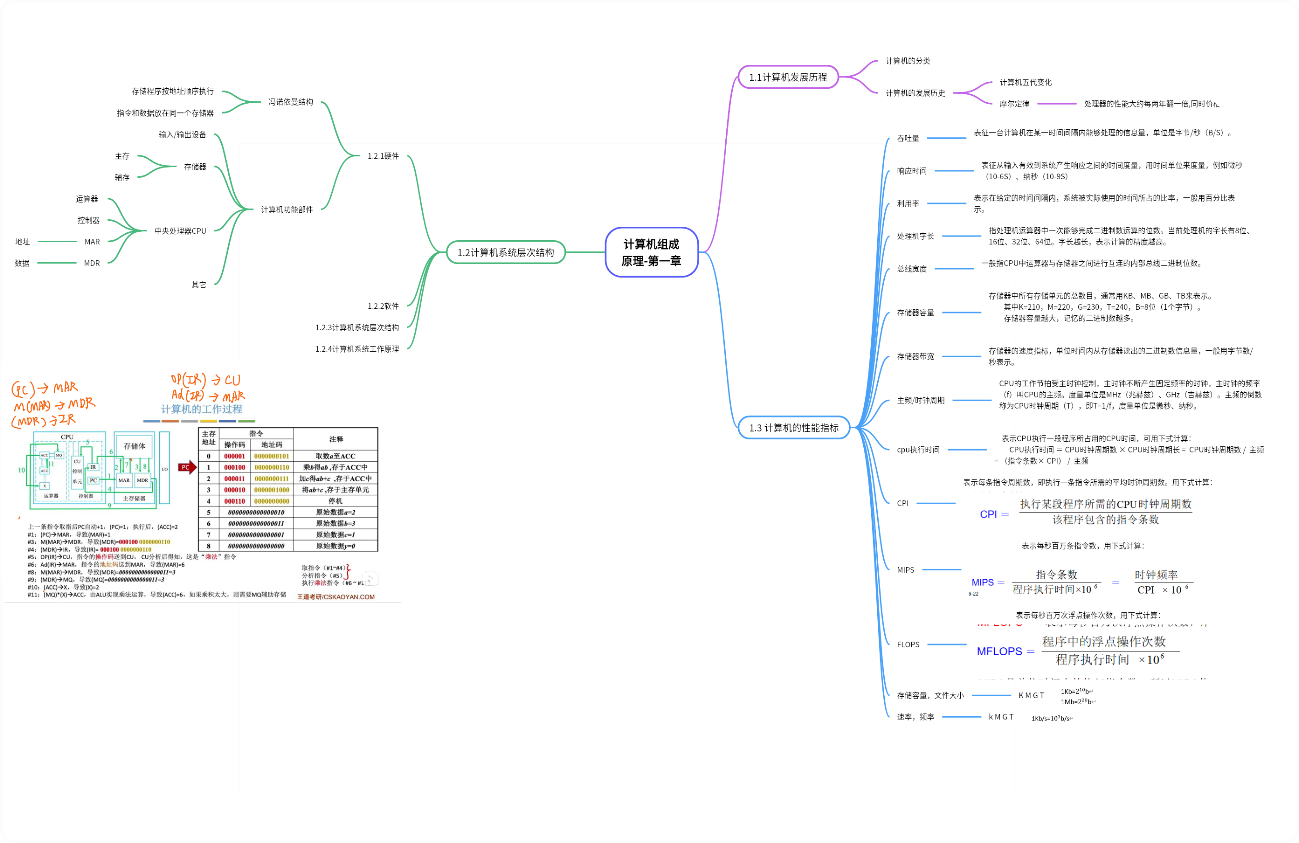
Task: Click the 1.2.4计算机系统工作原理 subtopic
Action: pos(357,349)
